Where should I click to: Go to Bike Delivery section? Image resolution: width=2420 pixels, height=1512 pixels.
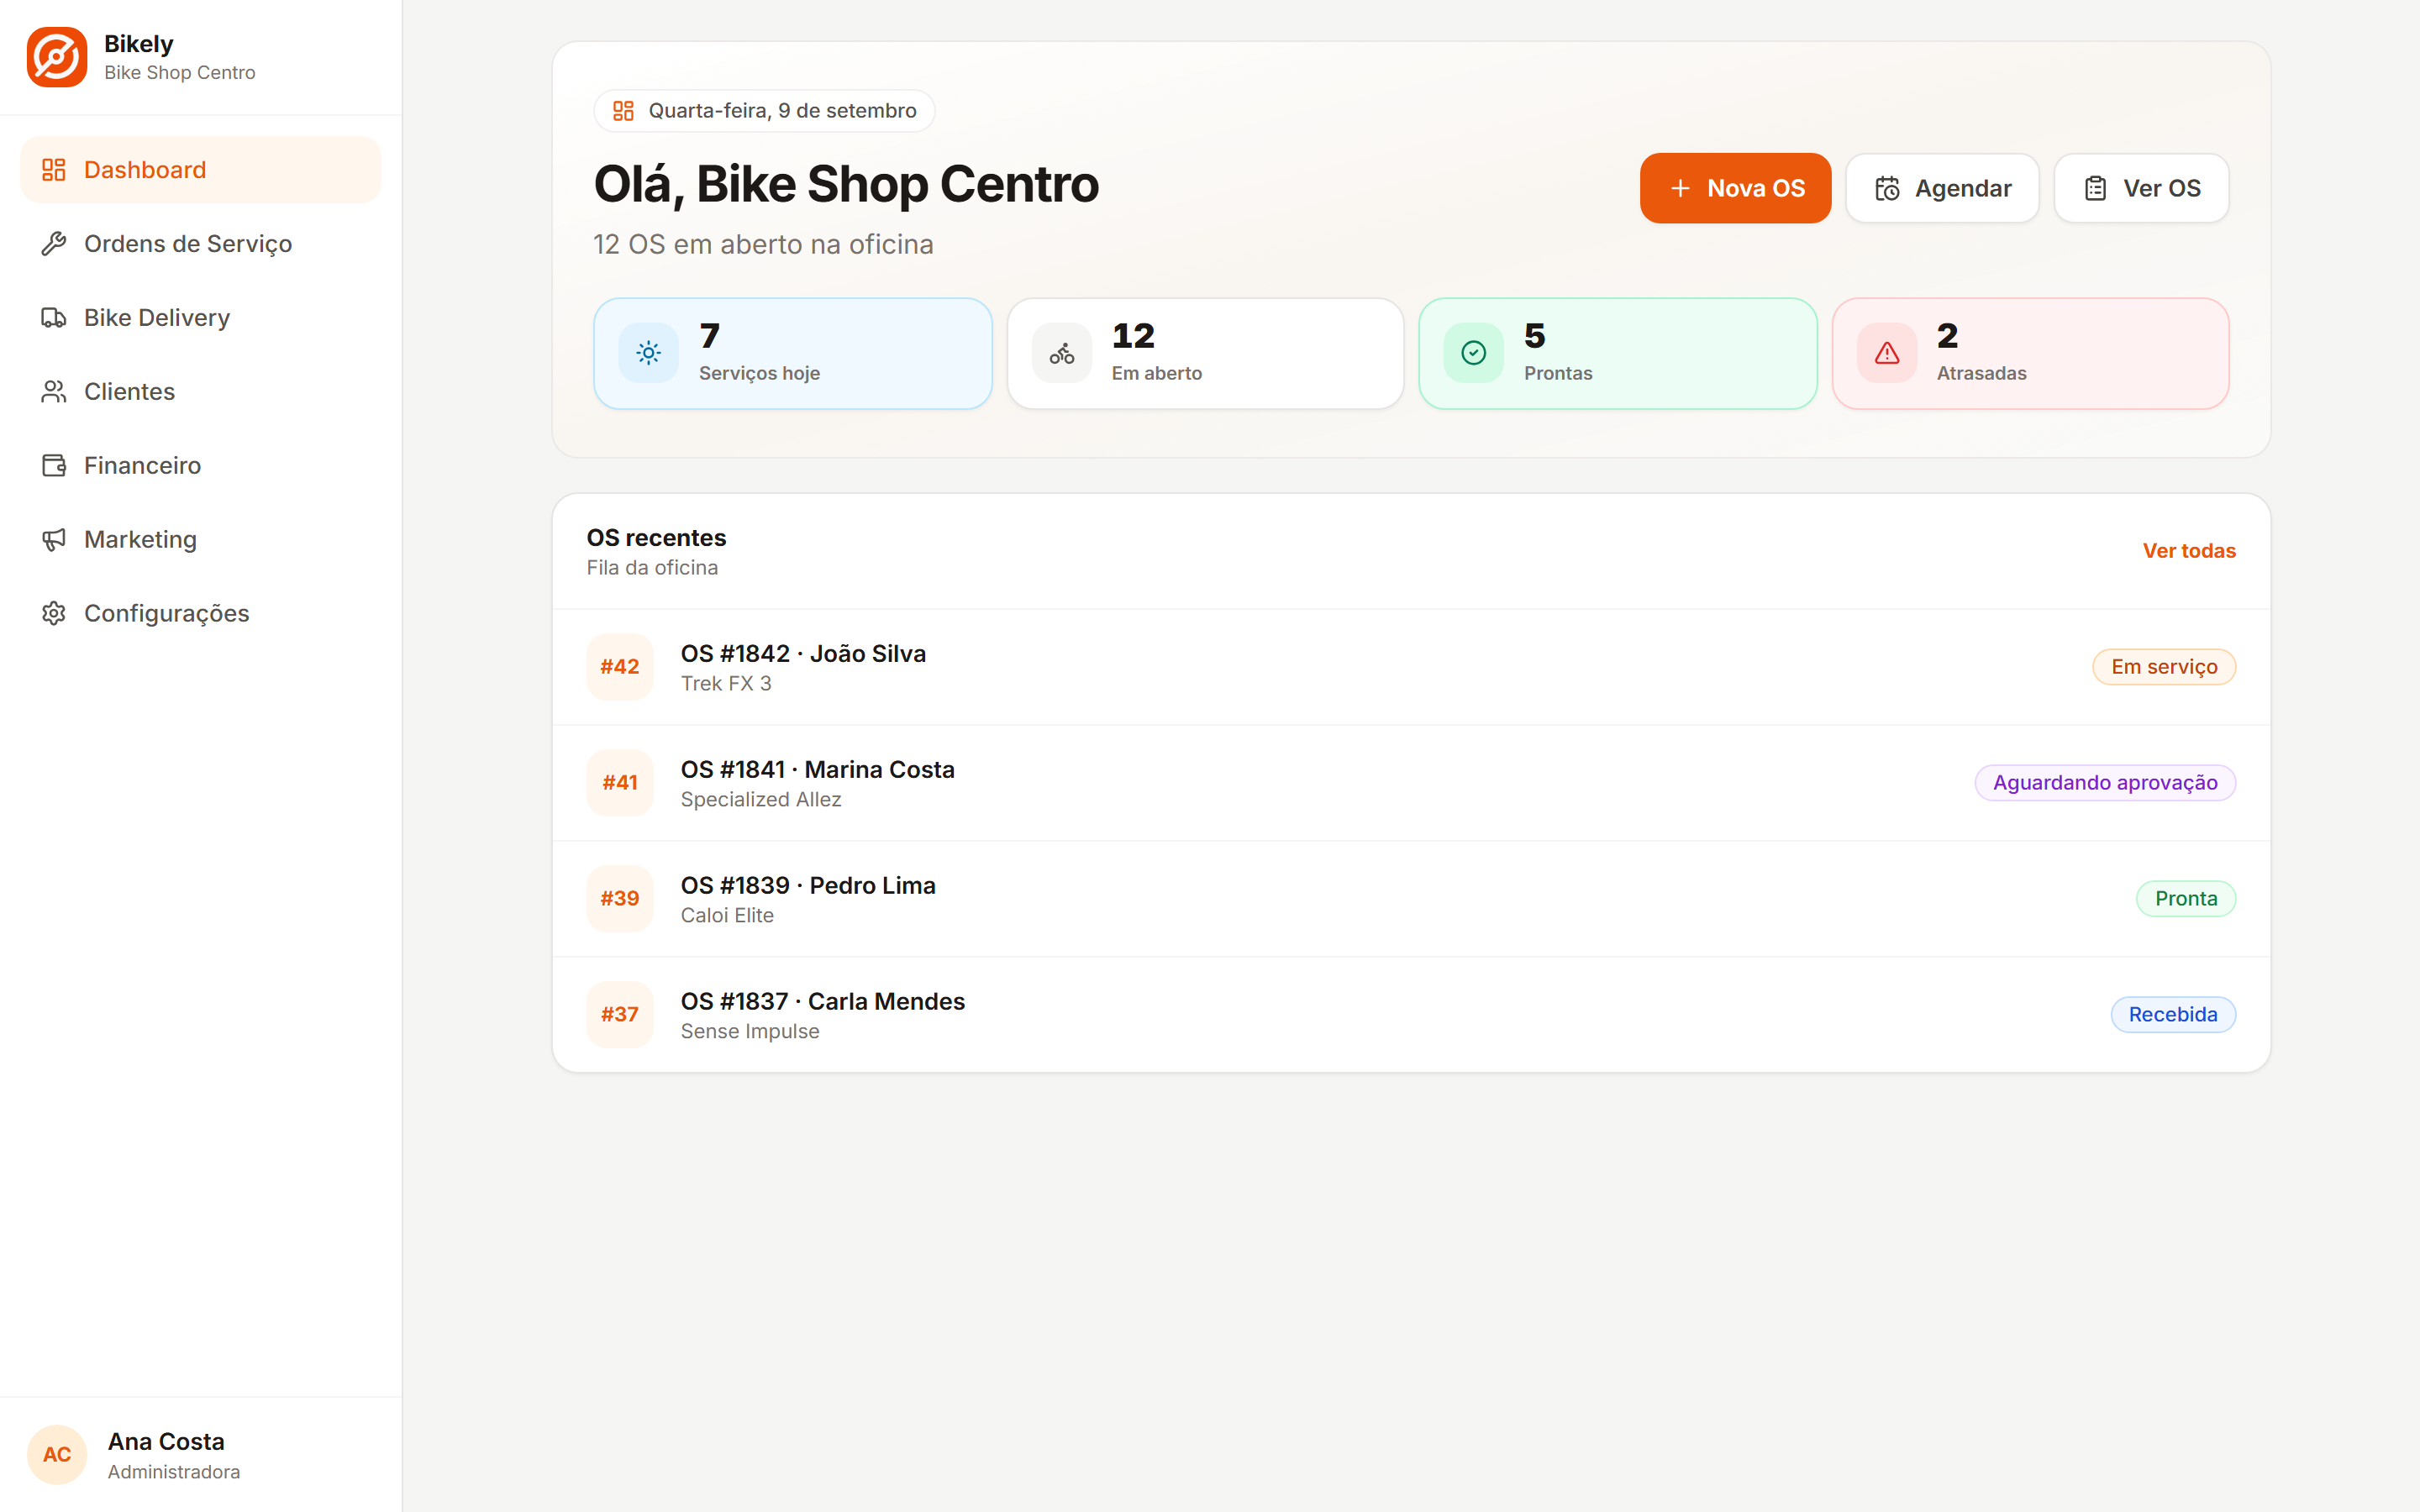coord(201,318)
